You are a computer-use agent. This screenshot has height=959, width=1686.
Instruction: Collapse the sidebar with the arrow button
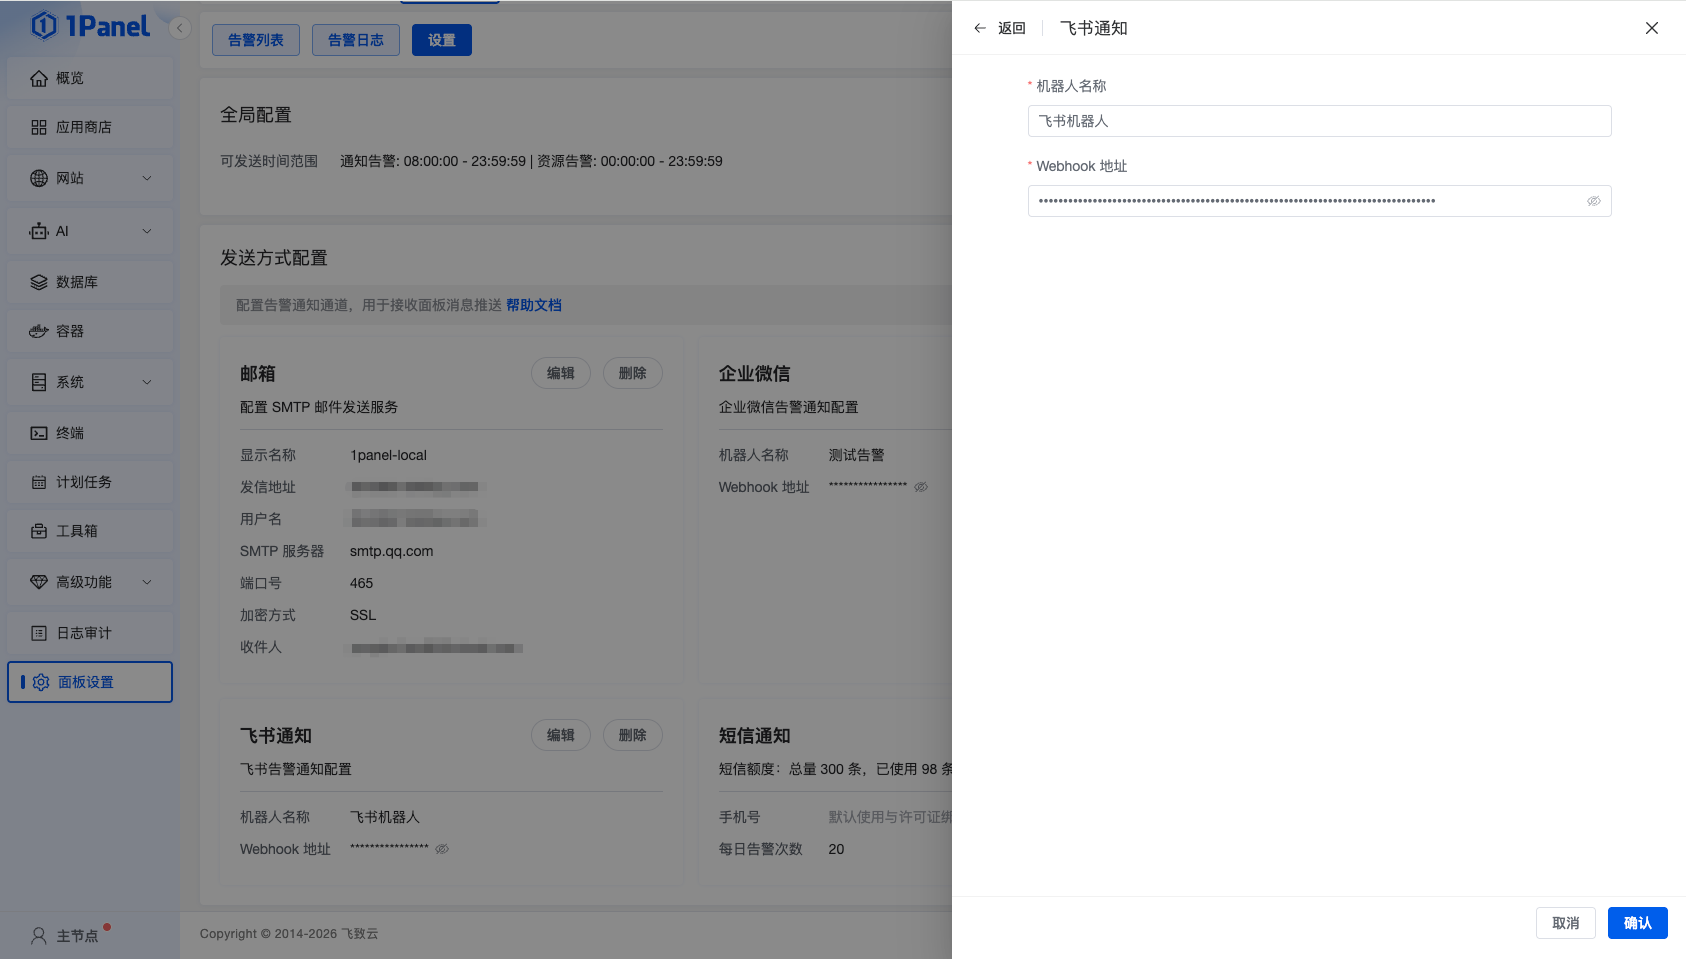pyautogui.click(x=180, y=28)
